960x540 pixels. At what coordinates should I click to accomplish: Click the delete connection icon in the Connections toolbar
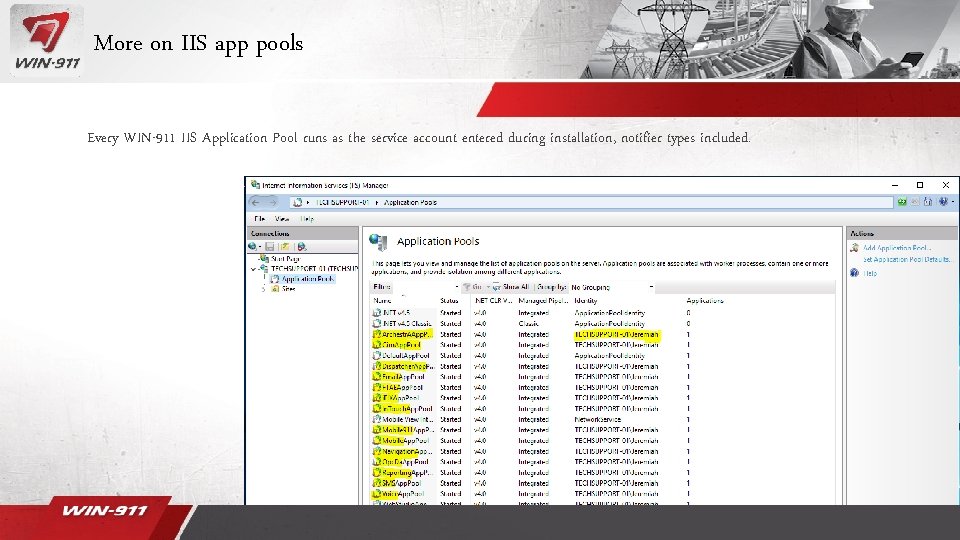click(x=301, y=247)
